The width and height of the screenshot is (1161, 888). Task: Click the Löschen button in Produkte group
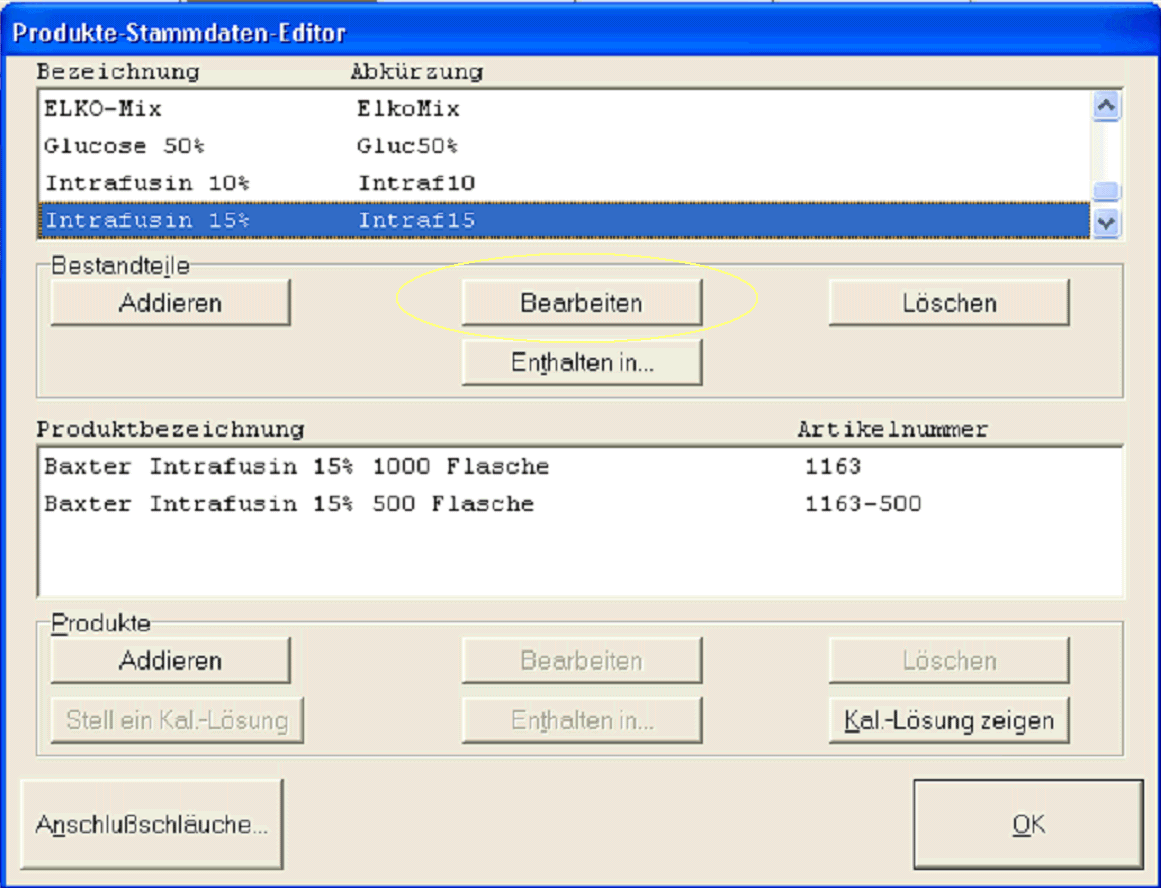coord(948,660)
